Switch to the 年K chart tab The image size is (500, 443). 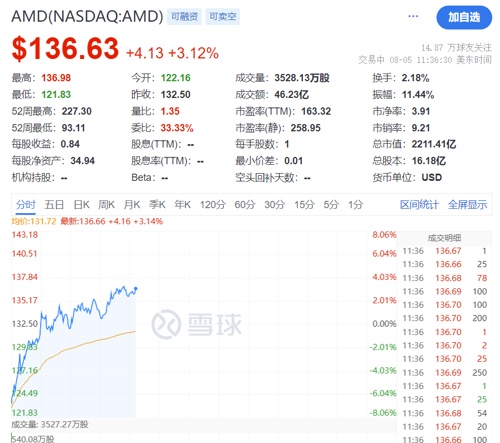tap(183, 204)
